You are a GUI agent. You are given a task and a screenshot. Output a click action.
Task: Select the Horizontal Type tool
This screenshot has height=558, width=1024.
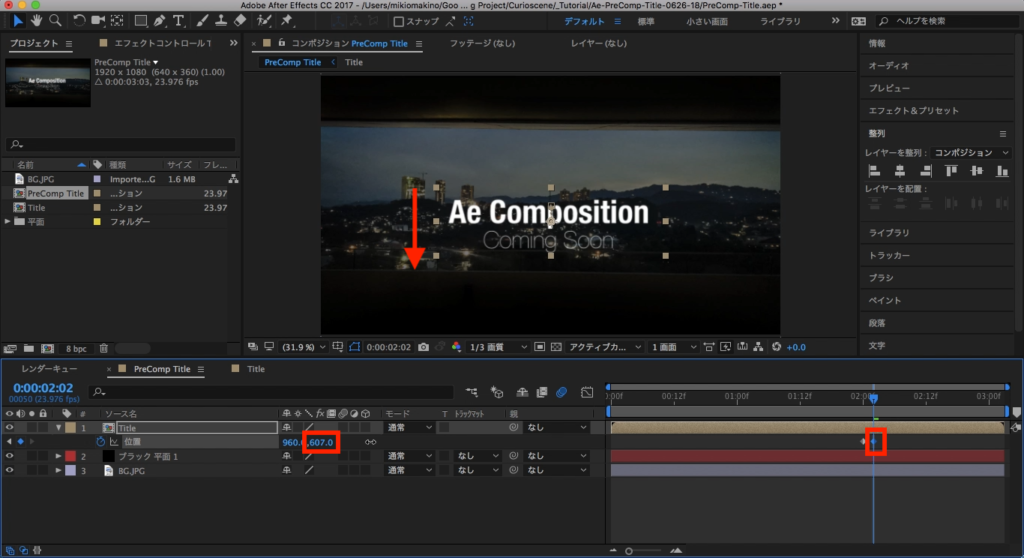(x=179, y=20)
